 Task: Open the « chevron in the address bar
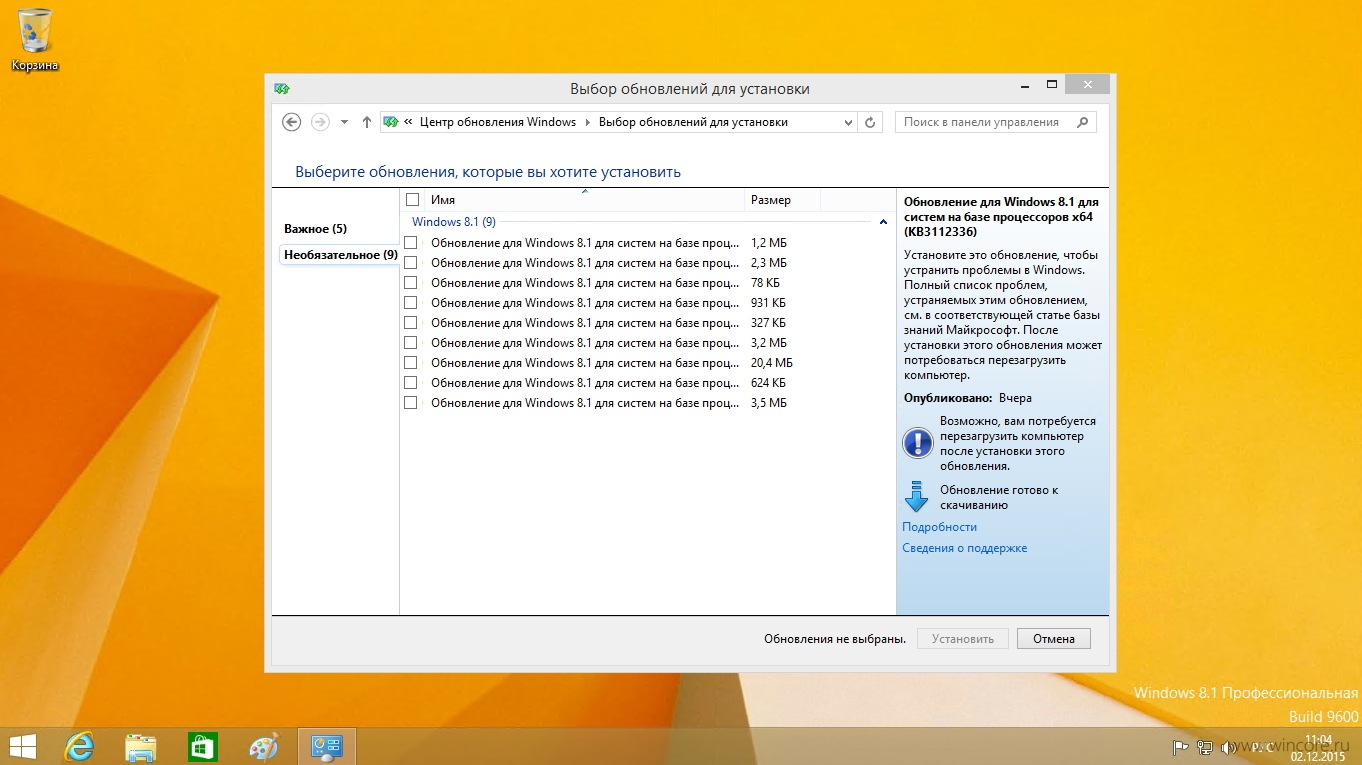(408, 122)
